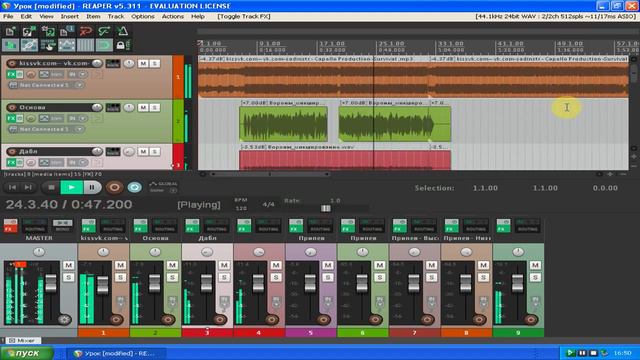Screen dimensions: 640x360
Task: Open the File menu
Action: pos(8,16)
